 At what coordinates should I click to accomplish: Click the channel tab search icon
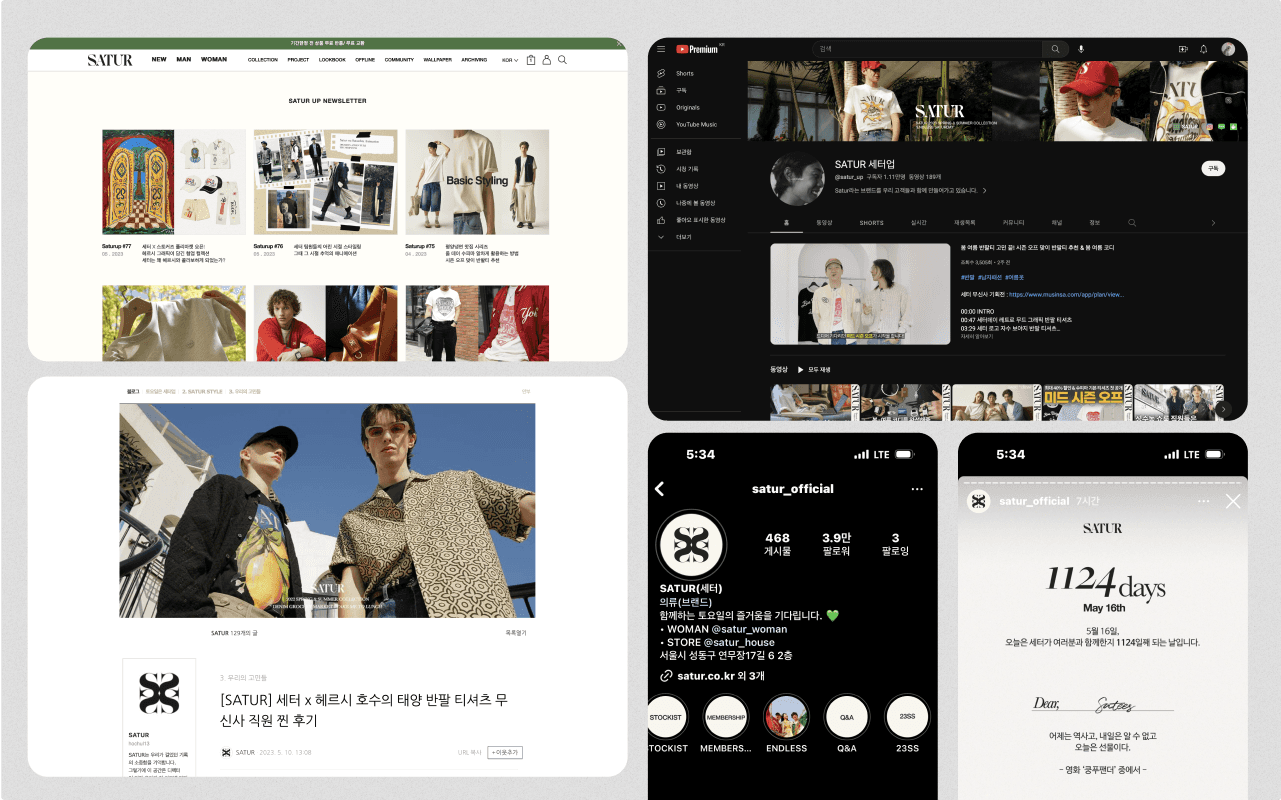pos(1132,222)
